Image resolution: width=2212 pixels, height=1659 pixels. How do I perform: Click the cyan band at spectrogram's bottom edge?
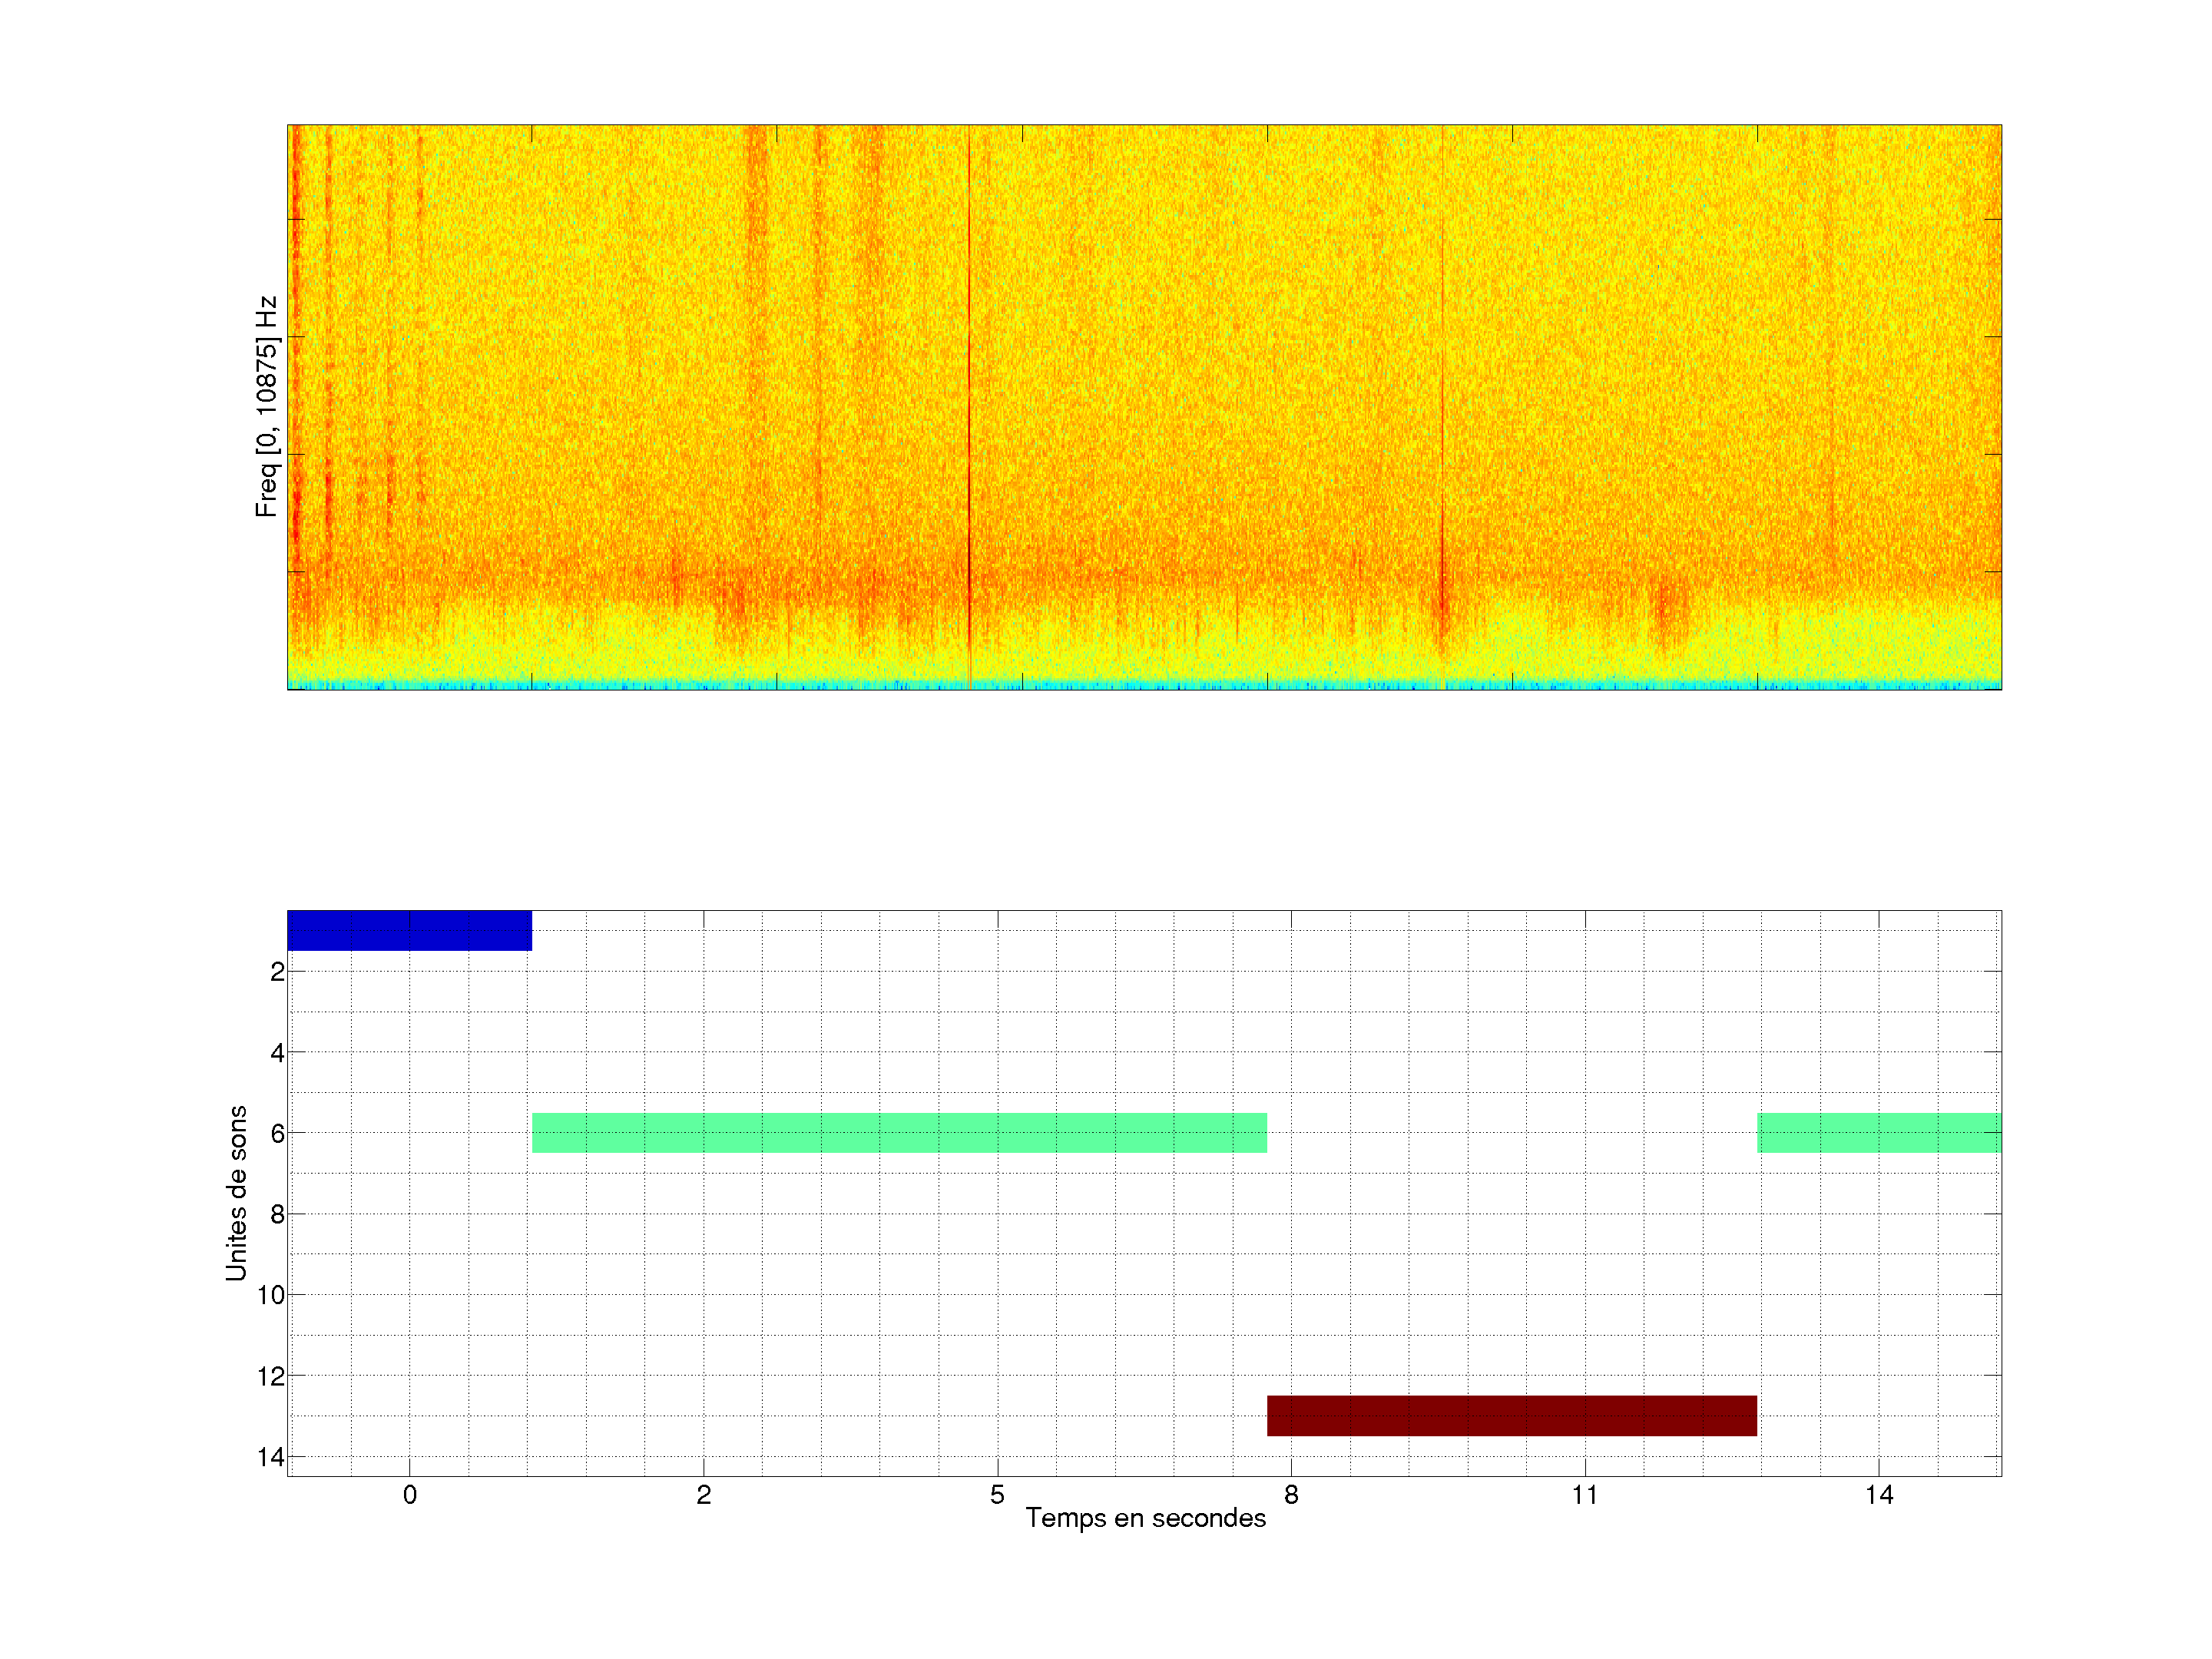click(1144, 685)
